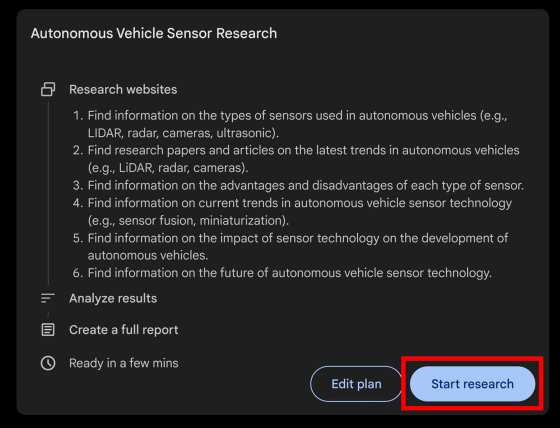Click the LIDAR, radar, cameras, ultrasonic line

[x=183, y=133]
